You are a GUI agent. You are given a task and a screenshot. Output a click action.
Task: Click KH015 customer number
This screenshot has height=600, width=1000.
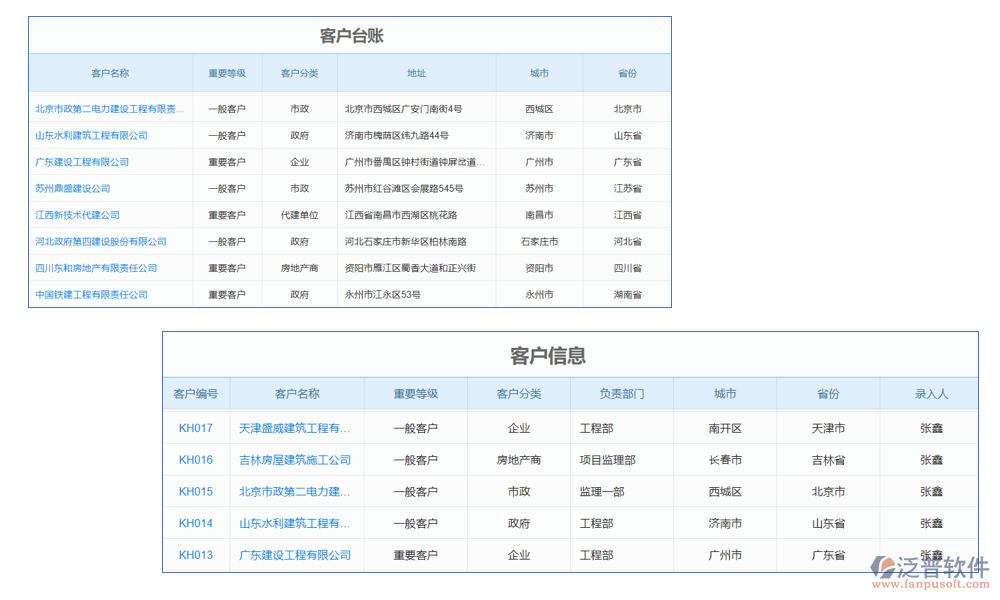[196, 491]
